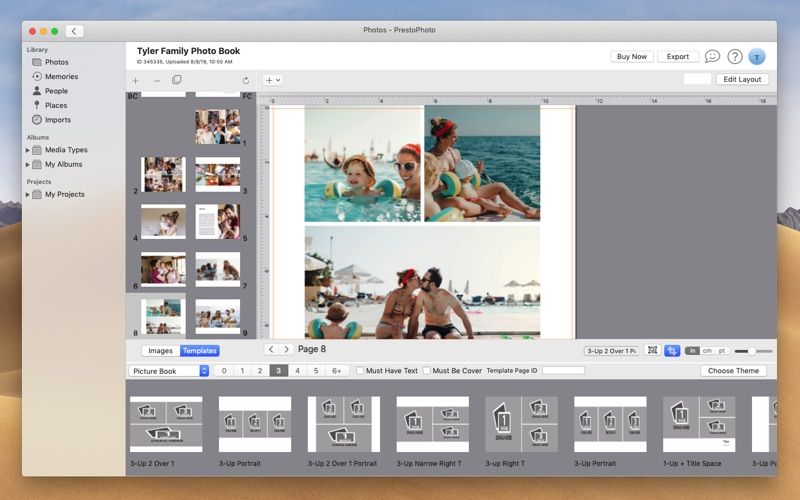Add a page with the plus icon

pyautogui.click(x=136, y=81)
